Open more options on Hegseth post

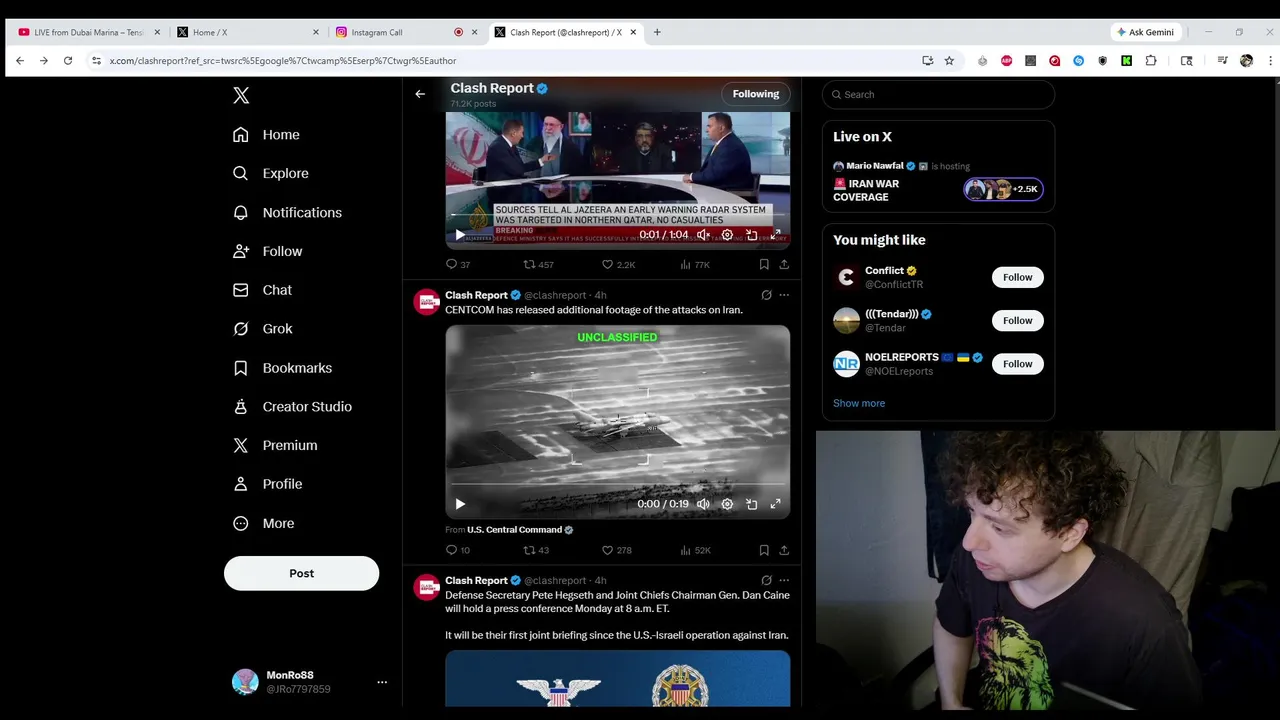tap(784, 580)
